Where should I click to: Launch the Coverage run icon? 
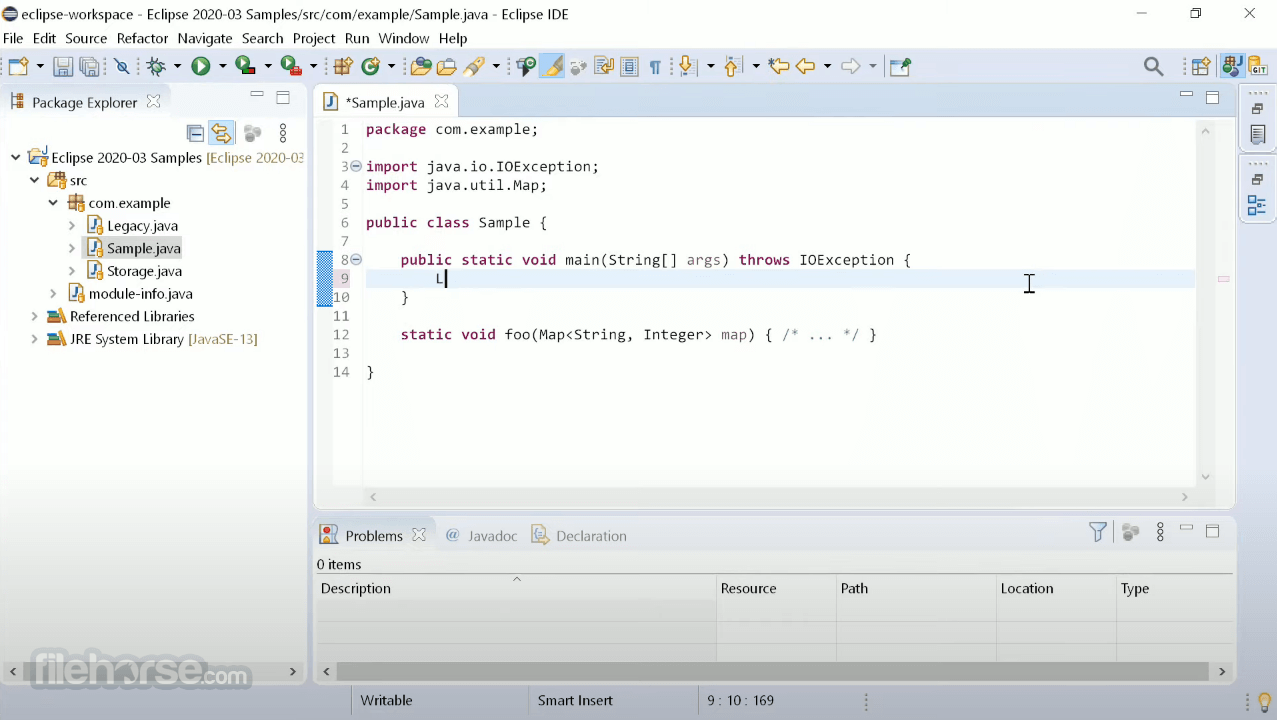click(x=245, y=67)
